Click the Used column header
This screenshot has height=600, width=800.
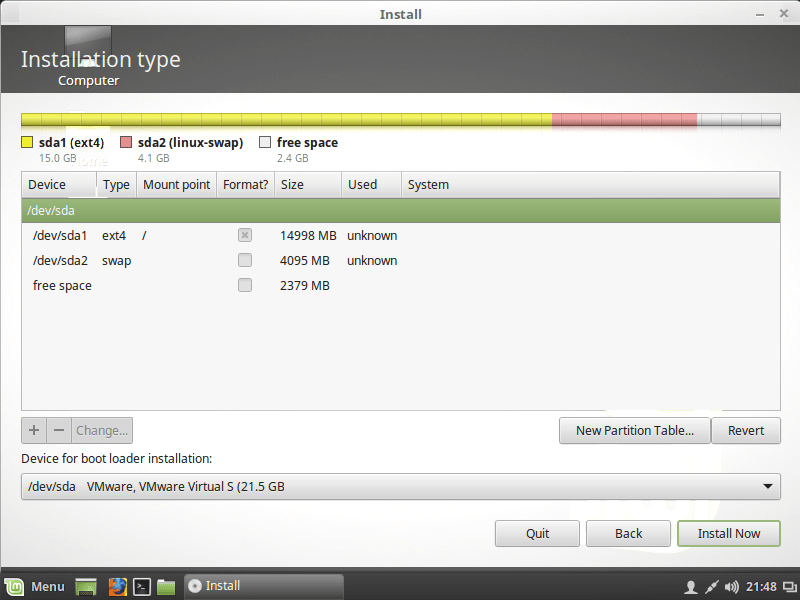pos(371,185)
